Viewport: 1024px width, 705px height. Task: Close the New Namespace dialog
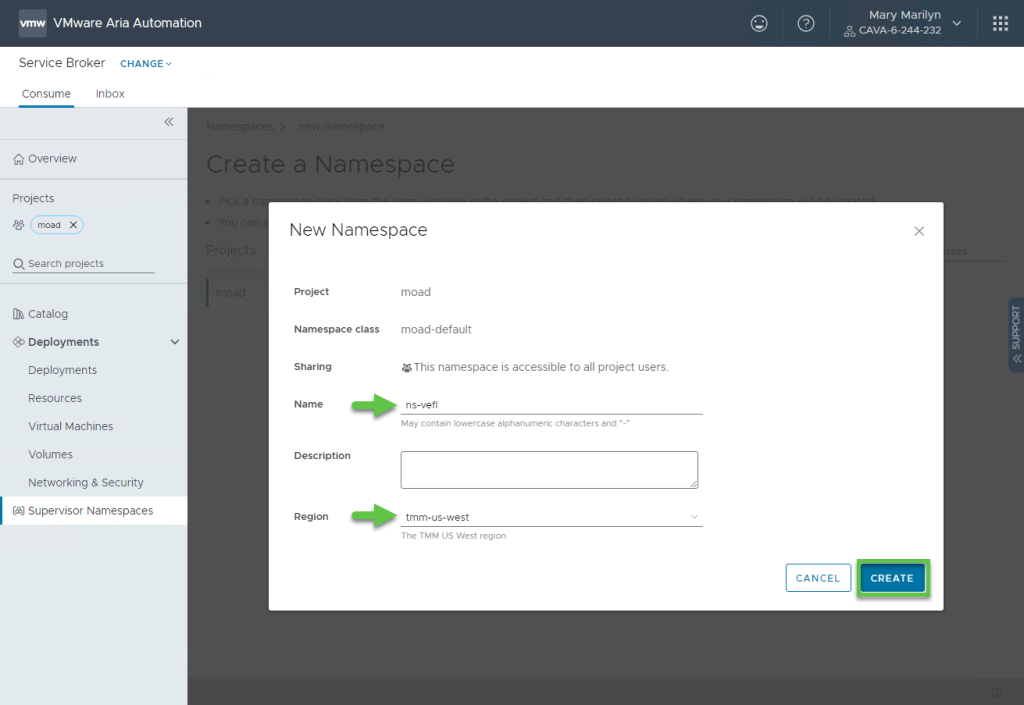pyautogui.click(x=919, y=231)
